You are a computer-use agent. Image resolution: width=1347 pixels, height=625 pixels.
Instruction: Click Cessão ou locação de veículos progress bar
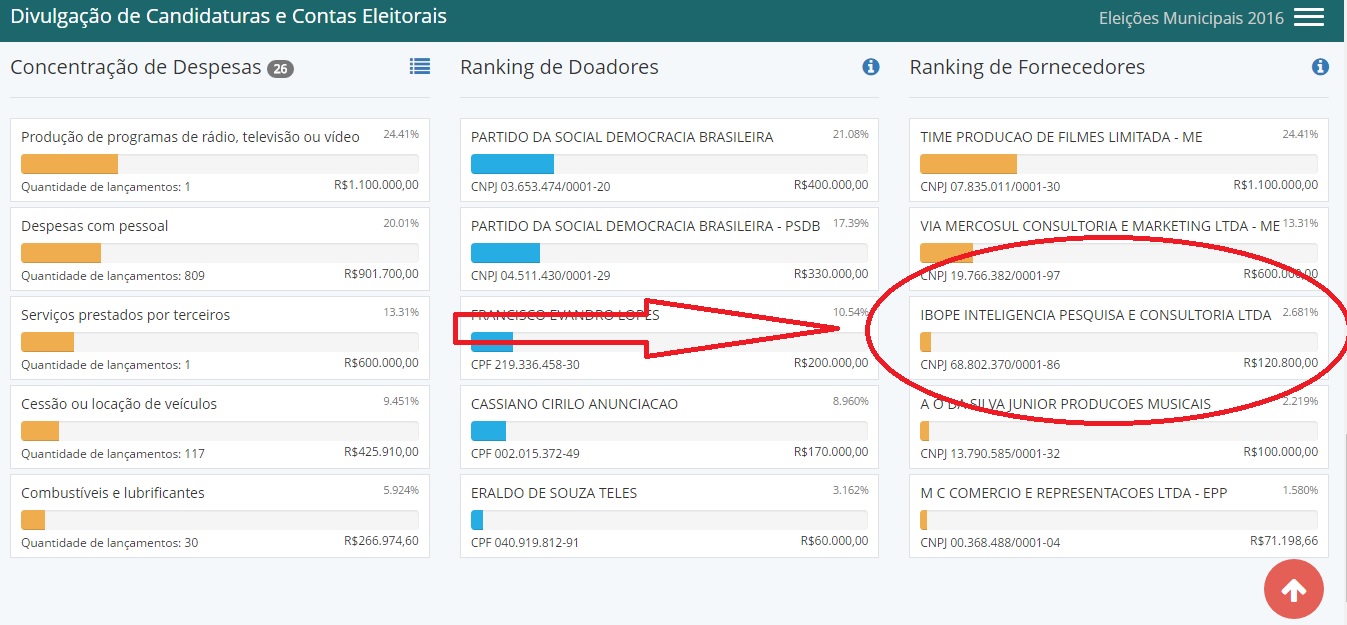pyautogui.click(x=220, y=431)
